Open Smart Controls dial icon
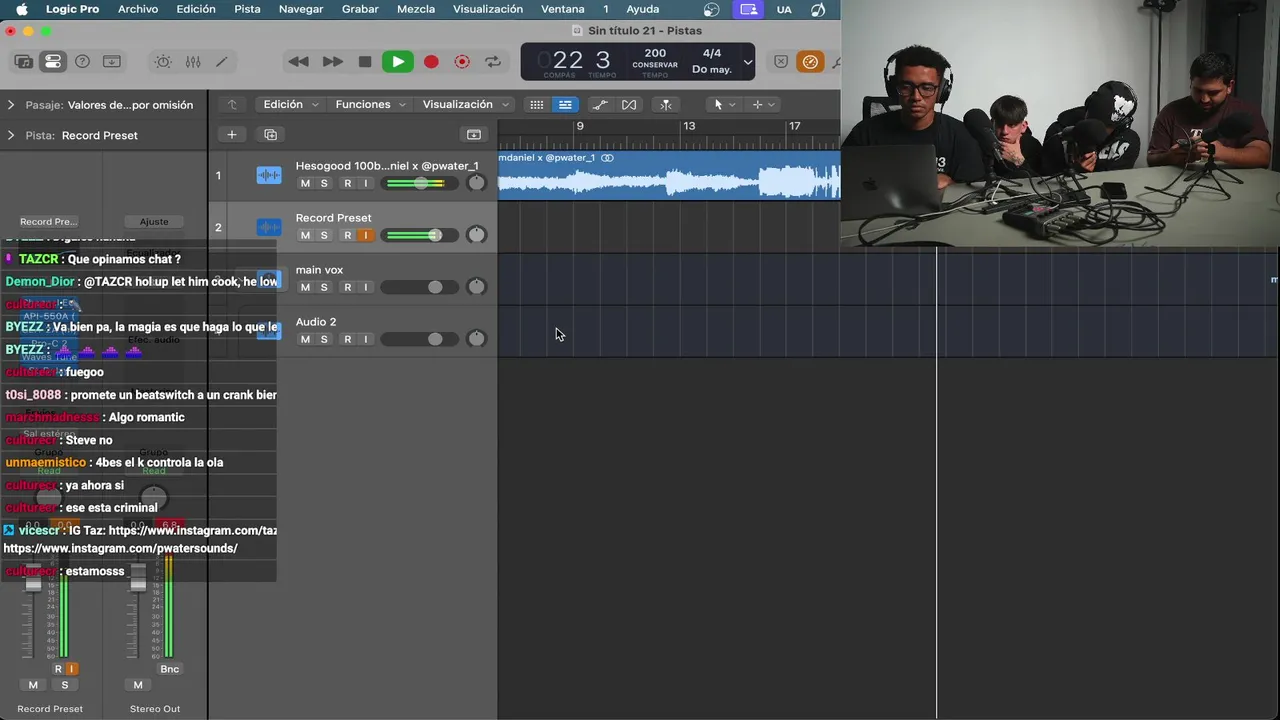Viewport: 1280px width, 720px height. tap(163, 62)
